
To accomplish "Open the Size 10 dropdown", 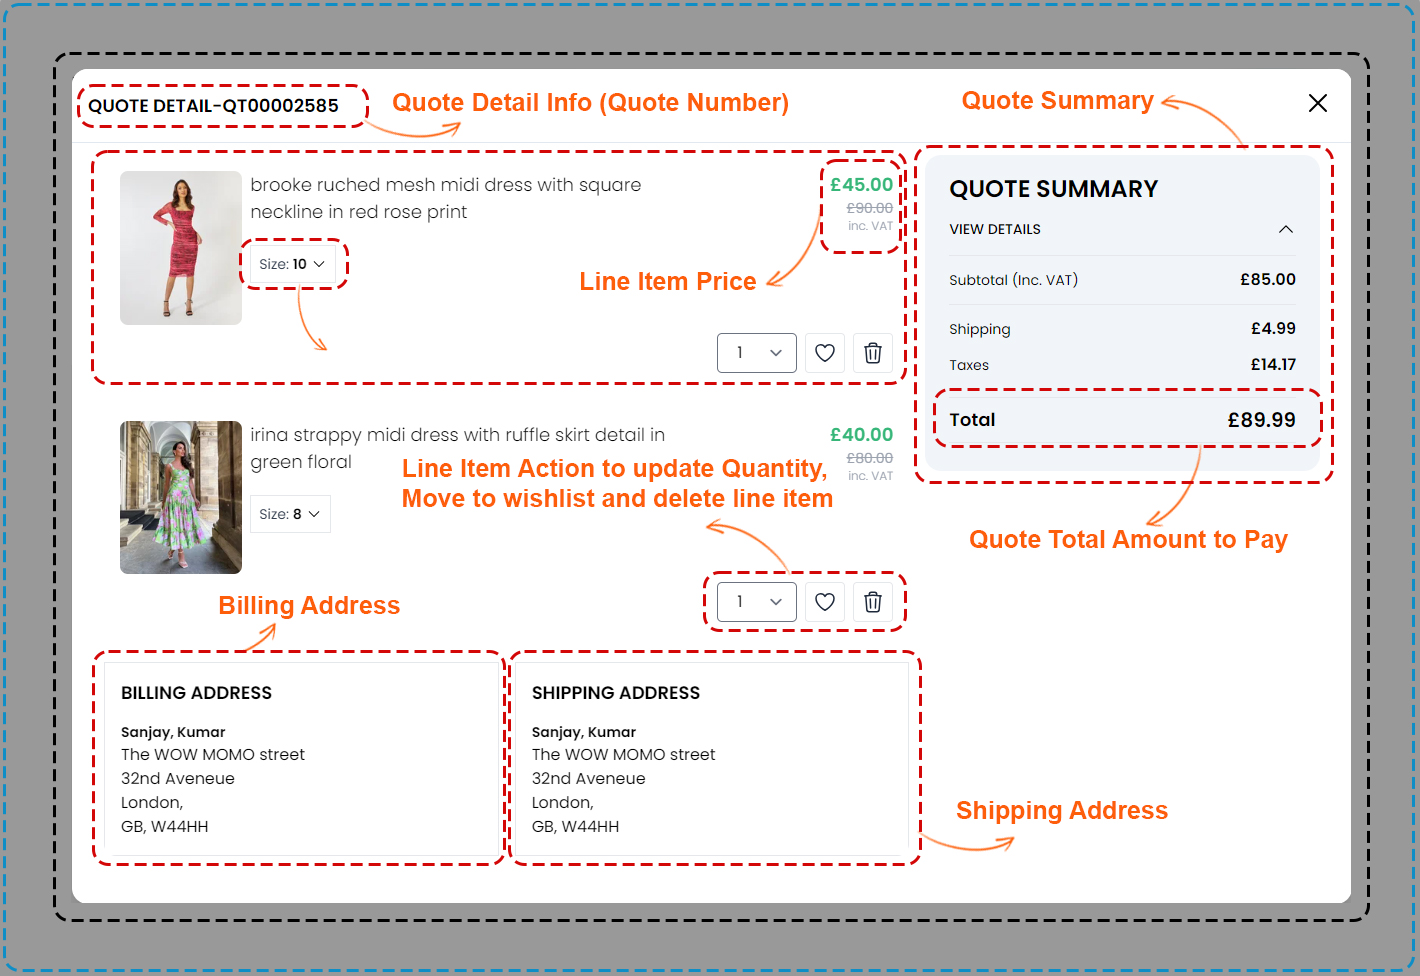I will (292, 264).
